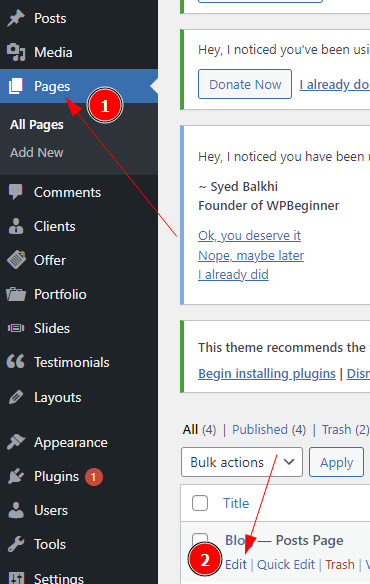Open the Offer price tag icon
The width and height of the screenshot is (370, 584).
tap(16, 260)
